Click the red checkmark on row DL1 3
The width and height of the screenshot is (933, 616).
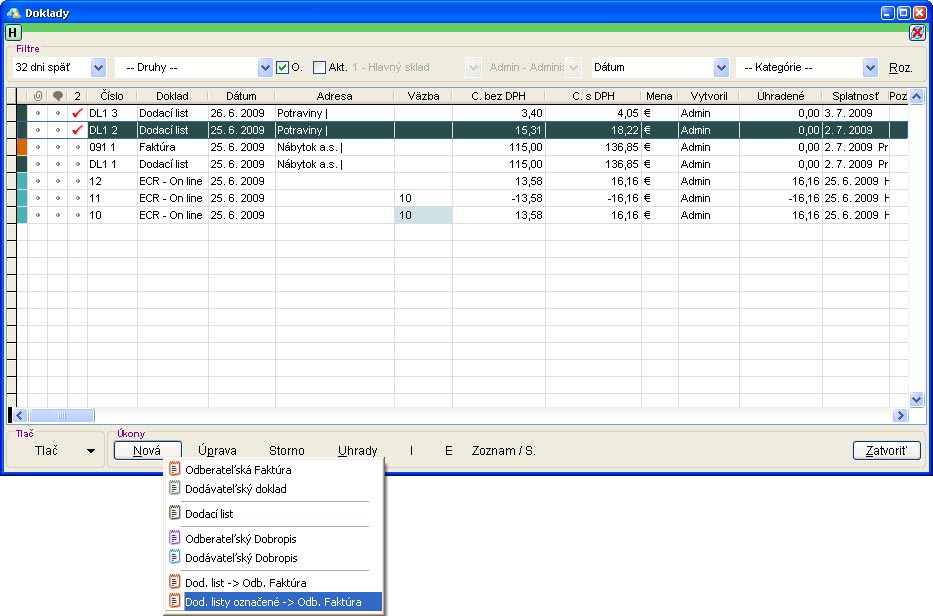77,113
